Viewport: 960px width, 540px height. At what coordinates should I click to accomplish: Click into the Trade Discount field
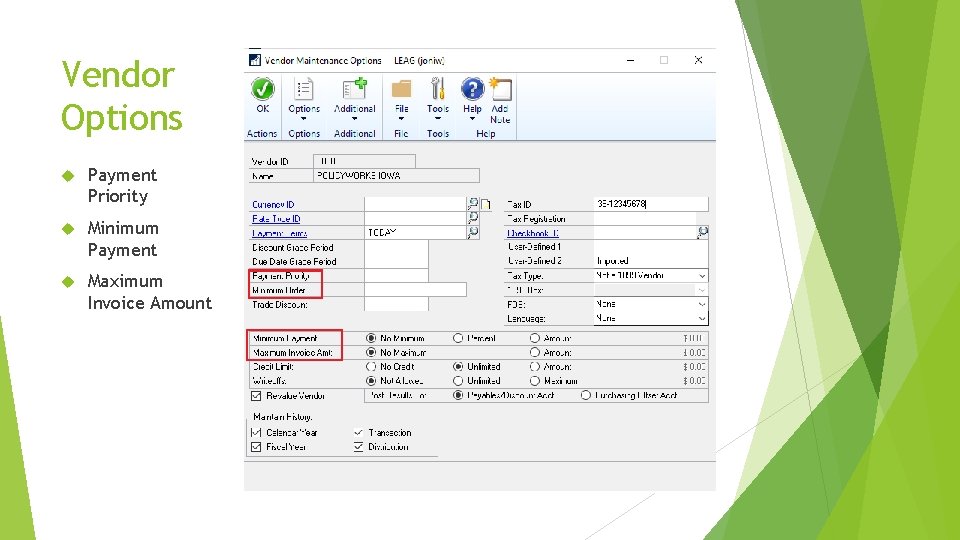(x=396, y=304)
